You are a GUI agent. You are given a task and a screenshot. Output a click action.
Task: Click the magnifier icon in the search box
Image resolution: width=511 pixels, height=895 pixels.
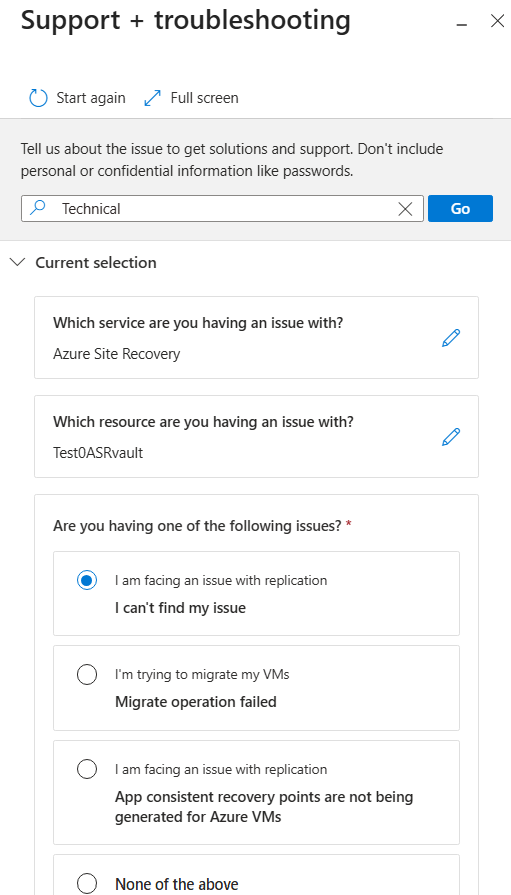click(x=38, y=208)
